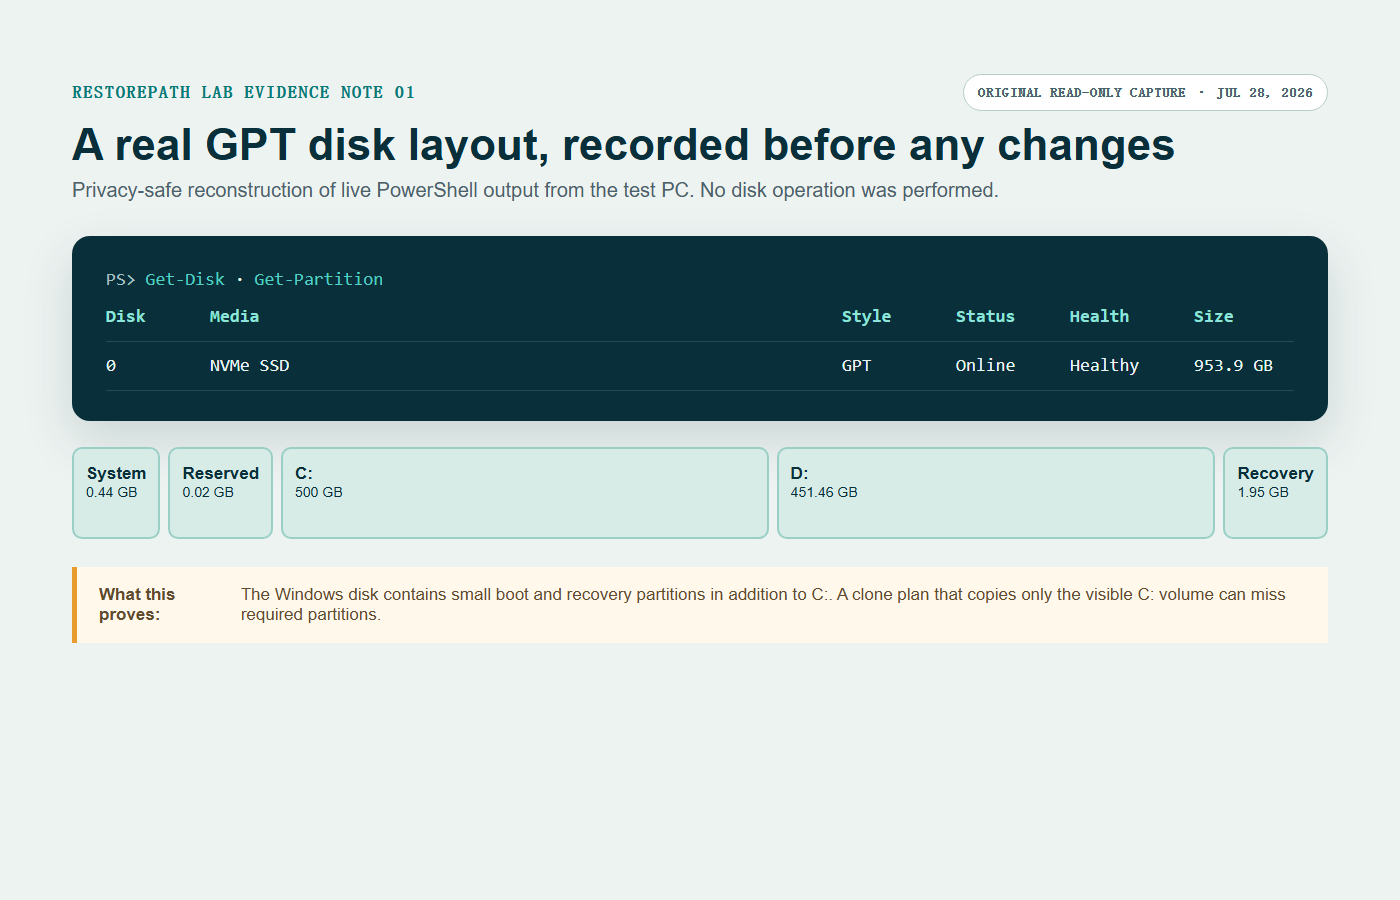Select the Reserved 0.02 GB partition block
Image resolution: width=1400 pixels, height=900 pixels.
[220, 493]
